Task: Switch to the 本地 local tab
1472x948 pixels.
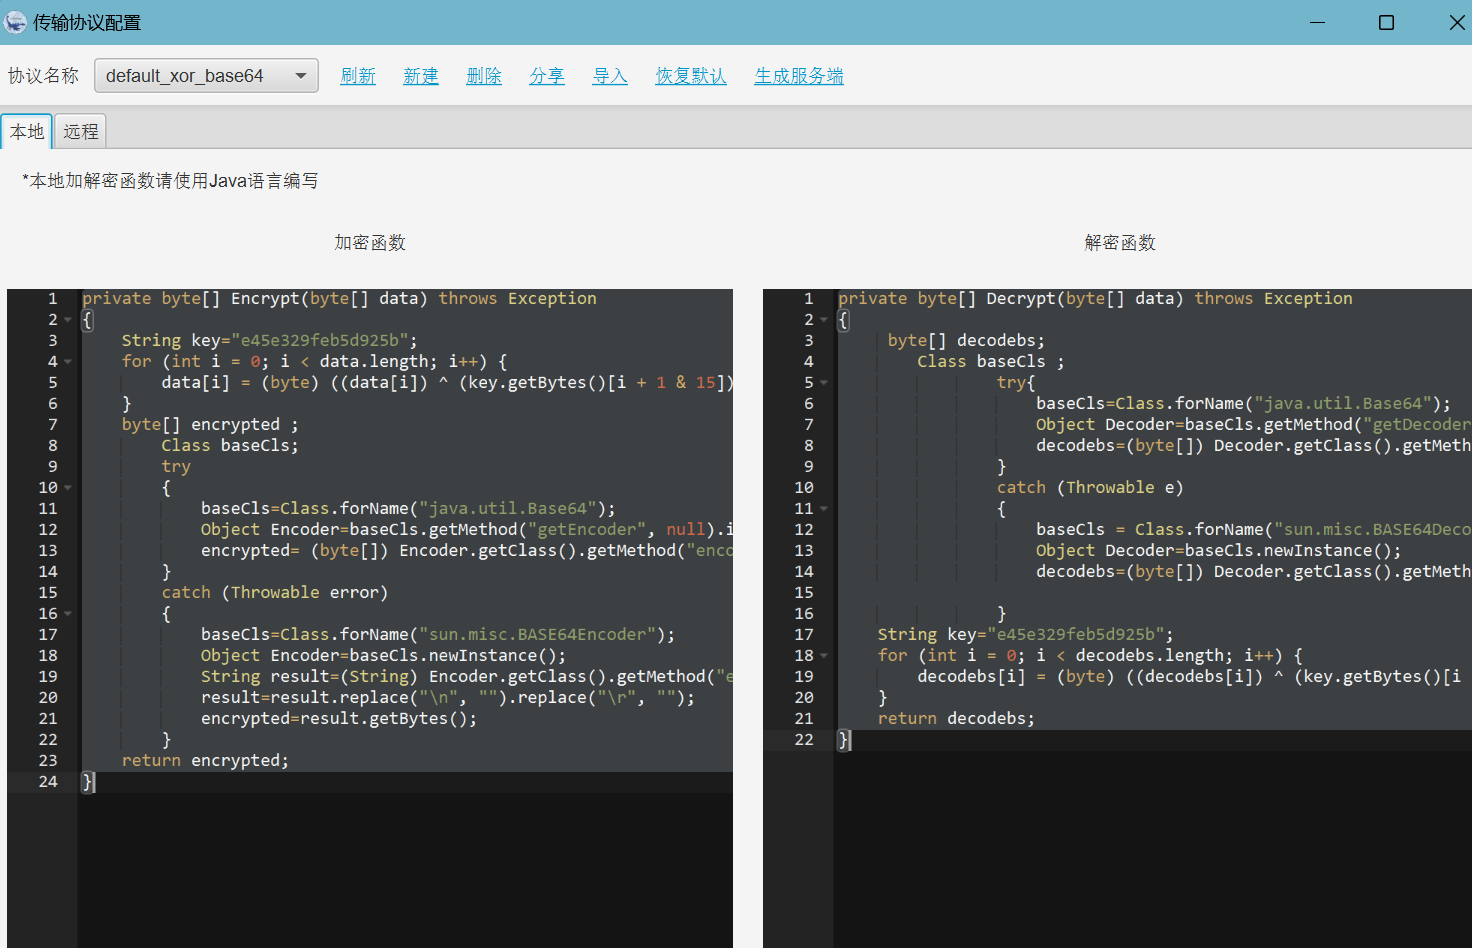Action: click(27, 131)
